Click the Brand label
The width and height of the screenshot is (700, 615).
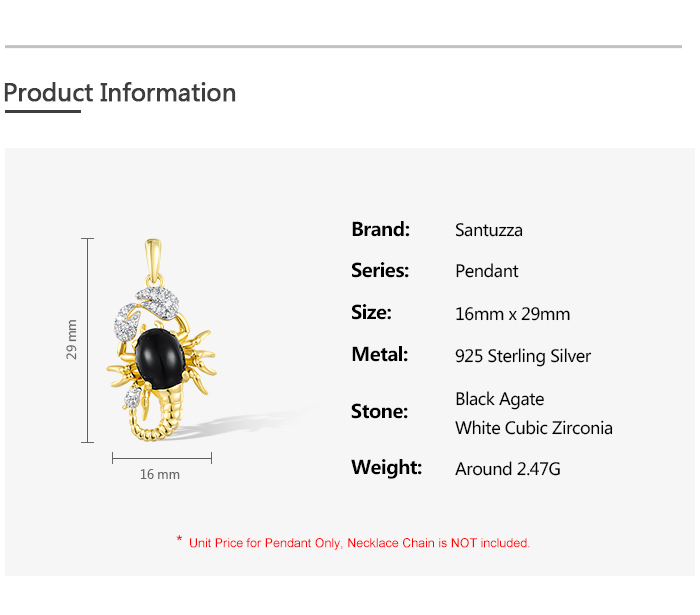pyautogui.click(x=380, y=229)
